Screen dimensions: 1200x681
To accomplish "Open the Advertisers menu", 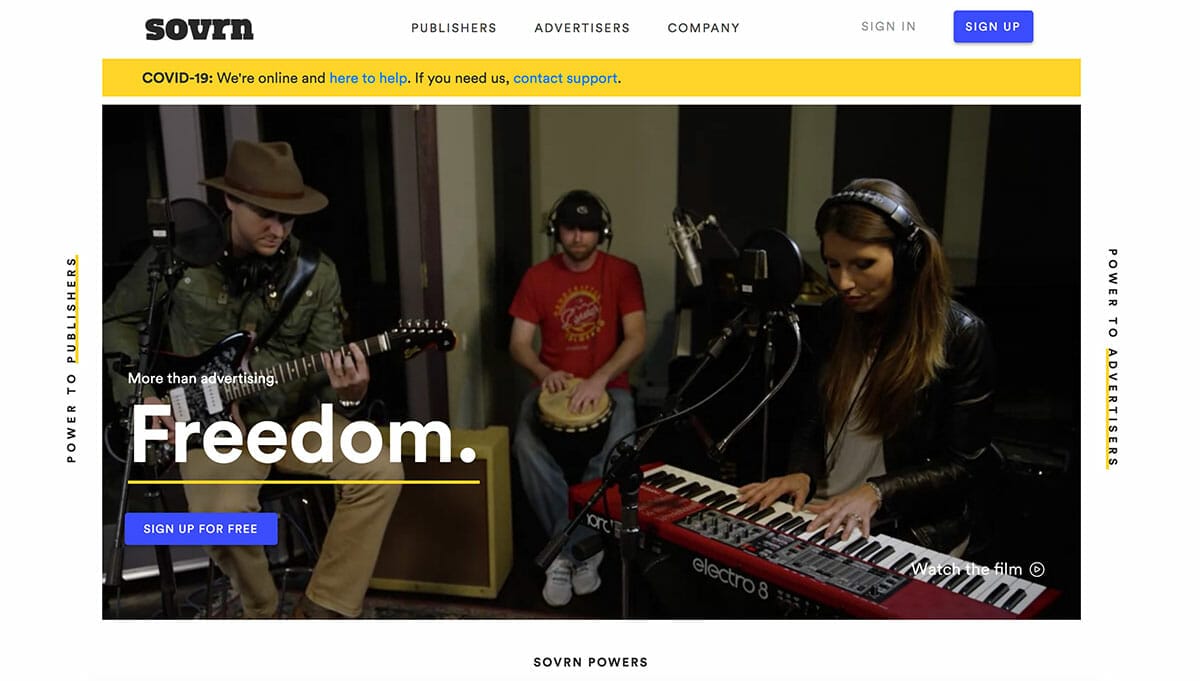I will [582, 28].
